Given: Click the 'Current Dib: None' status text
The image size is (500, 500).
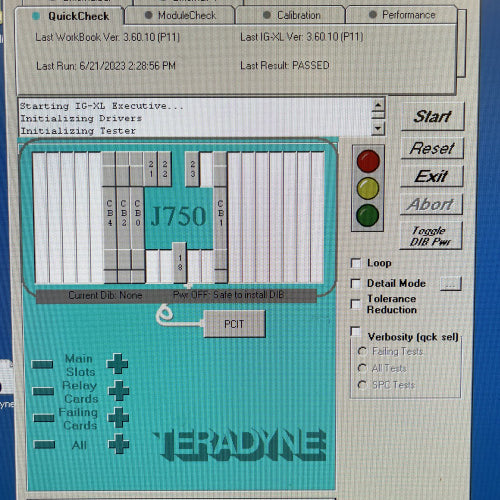Looking at the screenshot, I should (105, 295).
